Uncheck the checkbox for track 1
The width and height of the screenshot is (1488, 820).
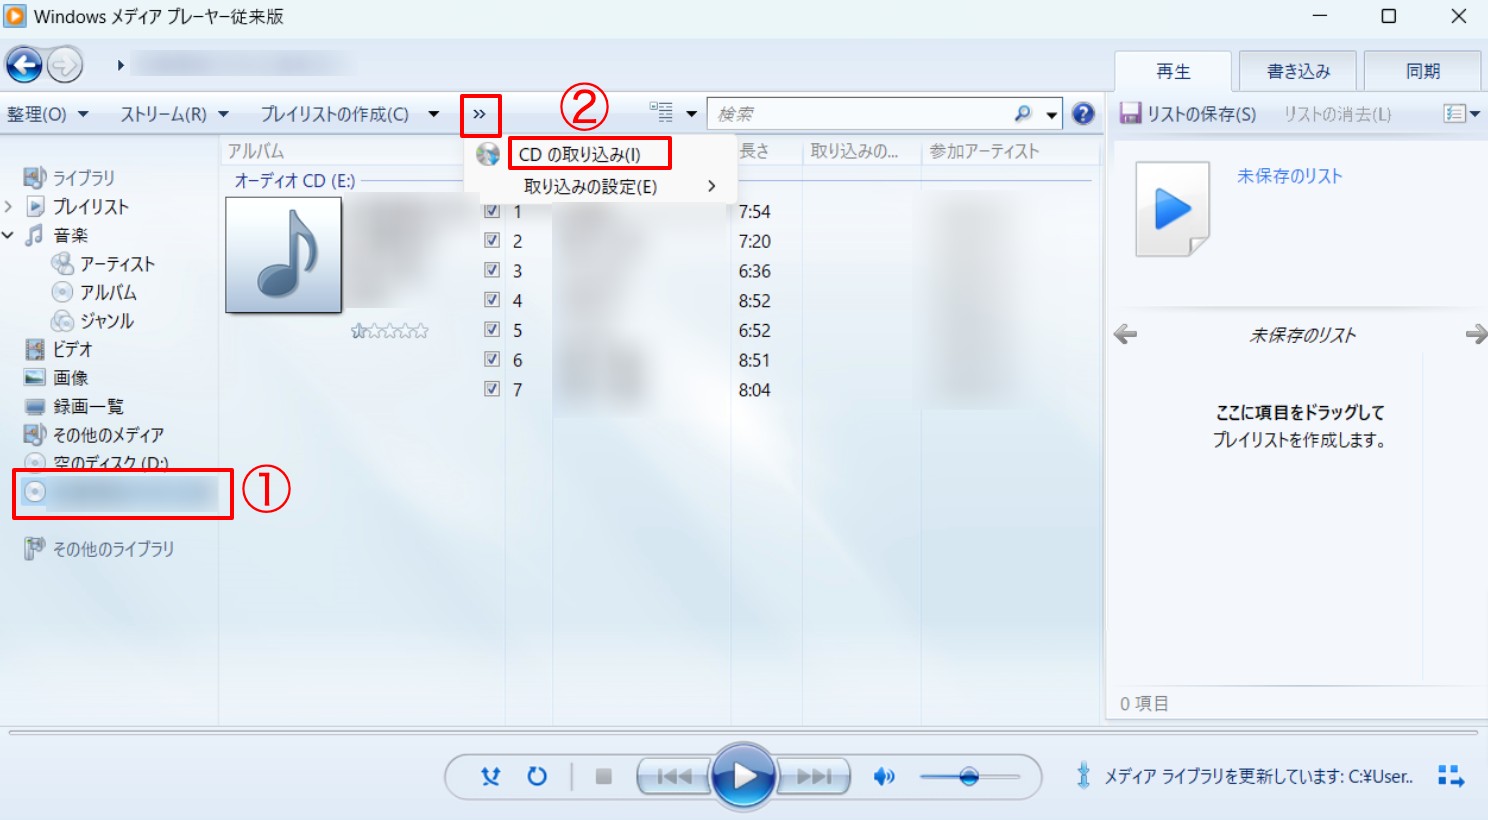[x=492, y=212]
